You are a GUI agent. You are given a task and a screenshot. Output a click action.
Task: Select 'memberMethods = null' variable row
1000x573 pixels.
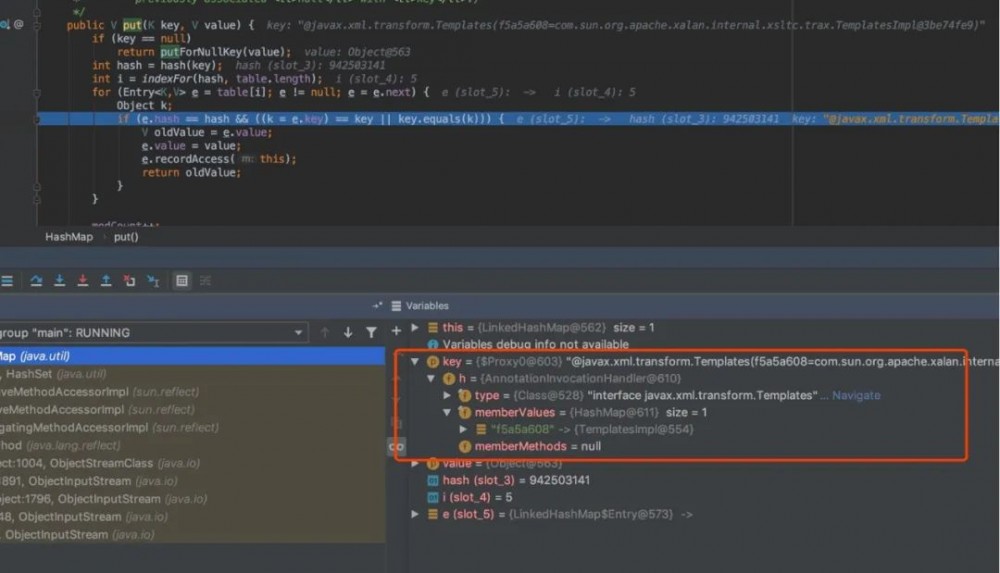(x=538, y=446)
